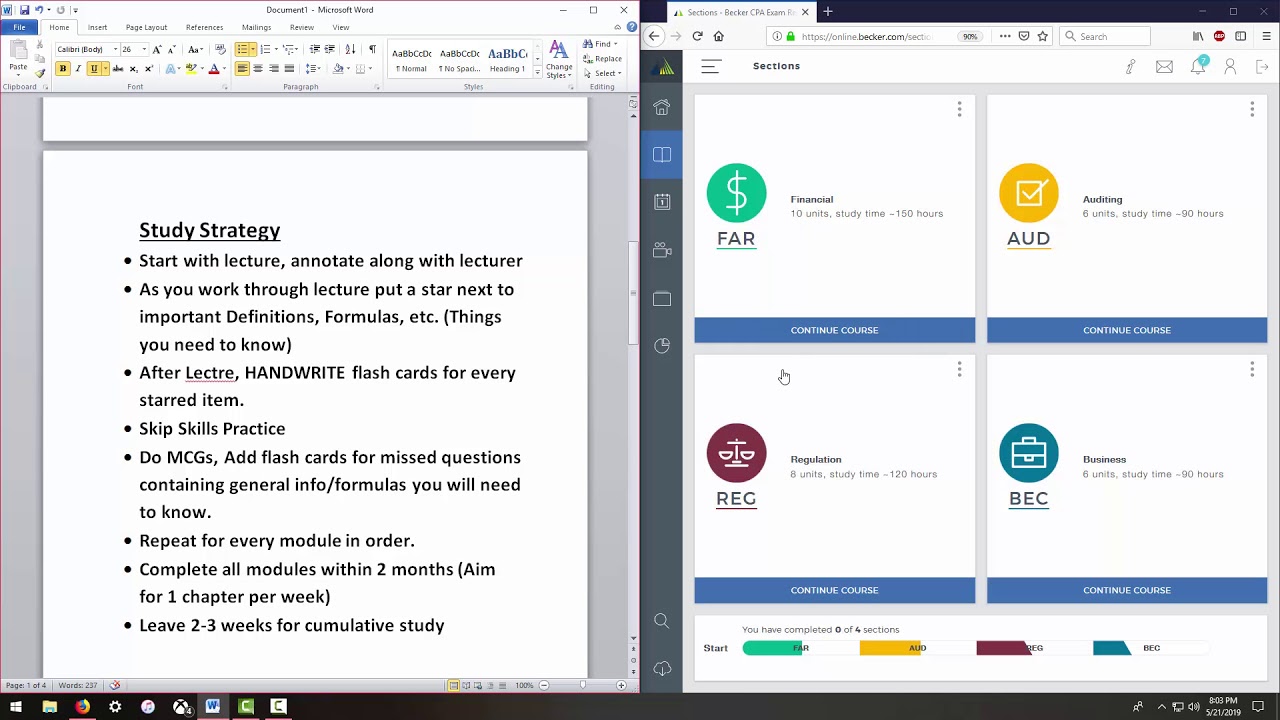Click Increase Indent icon in Word

coord(330,49)
